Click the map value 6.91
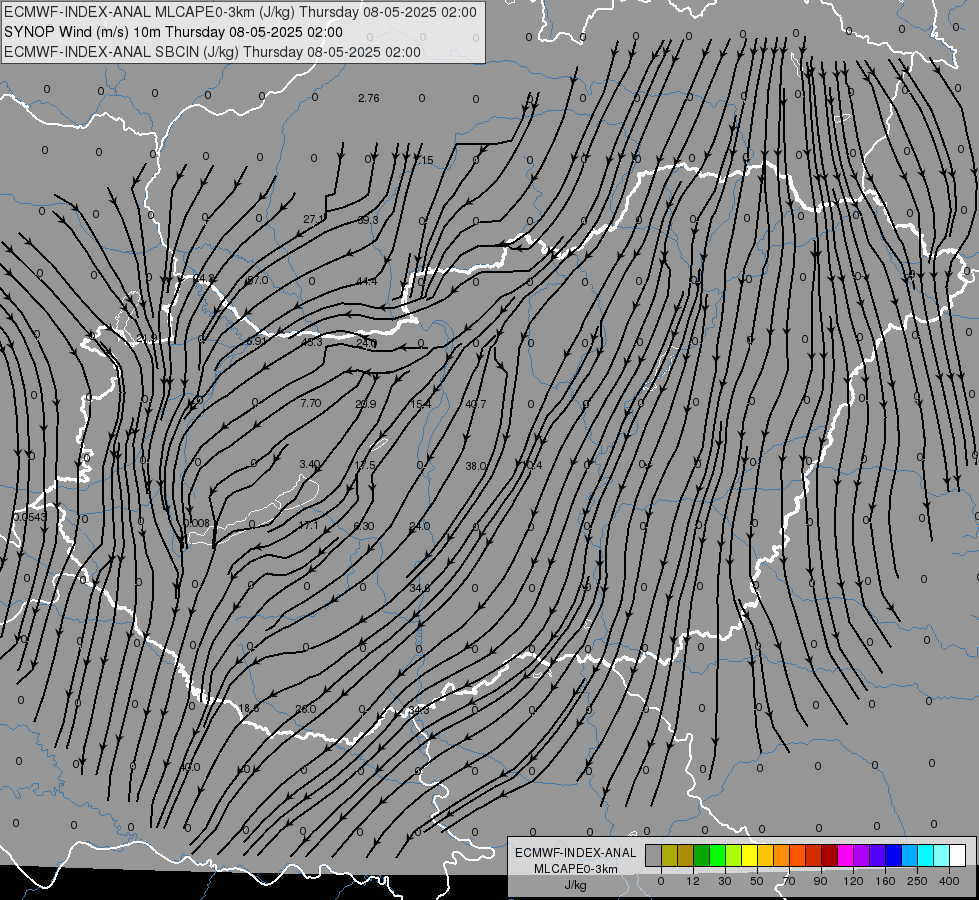This screenshot has height=900, width=979. (x=256, y=341)
